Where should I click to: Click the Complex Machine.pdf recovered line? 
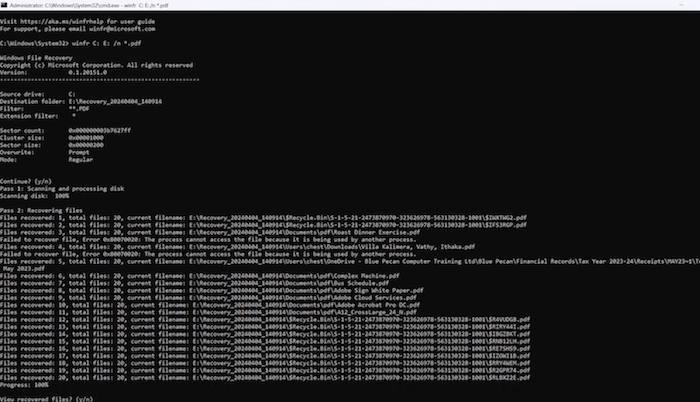pyautogui.click(x=200, y=274)
